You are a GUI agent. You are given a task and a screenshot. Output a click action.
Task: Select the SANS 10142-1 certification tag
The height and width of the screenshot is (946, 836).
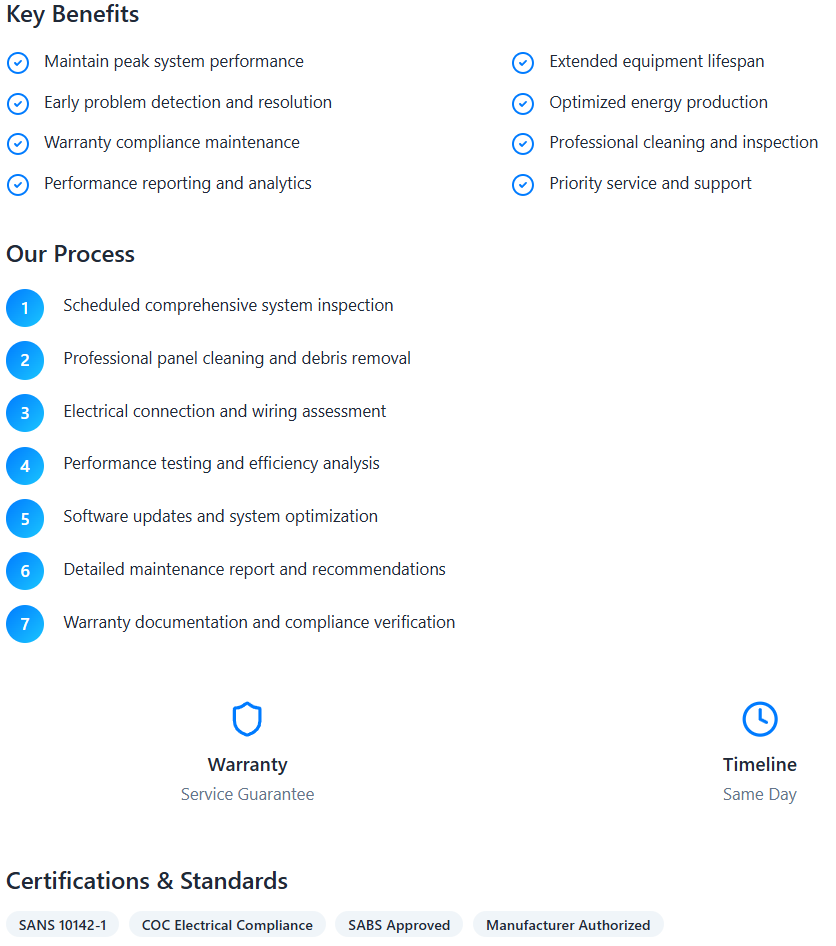pyautogui.click(x=63, y=925)
